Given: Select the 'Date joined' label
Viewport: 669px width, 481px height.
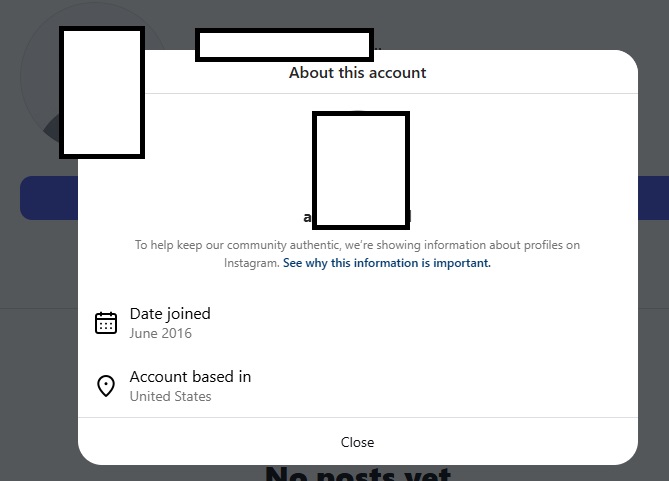Looking at the screenshot, I should pos(170,314).
